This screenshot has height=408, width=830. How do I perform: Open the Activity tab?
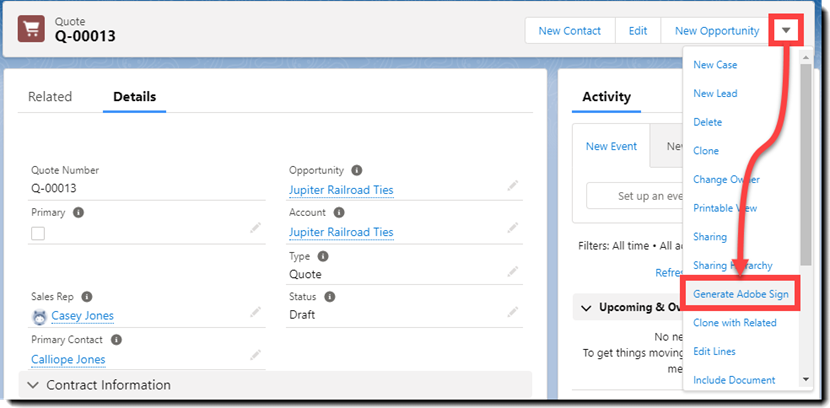point(607,97)
